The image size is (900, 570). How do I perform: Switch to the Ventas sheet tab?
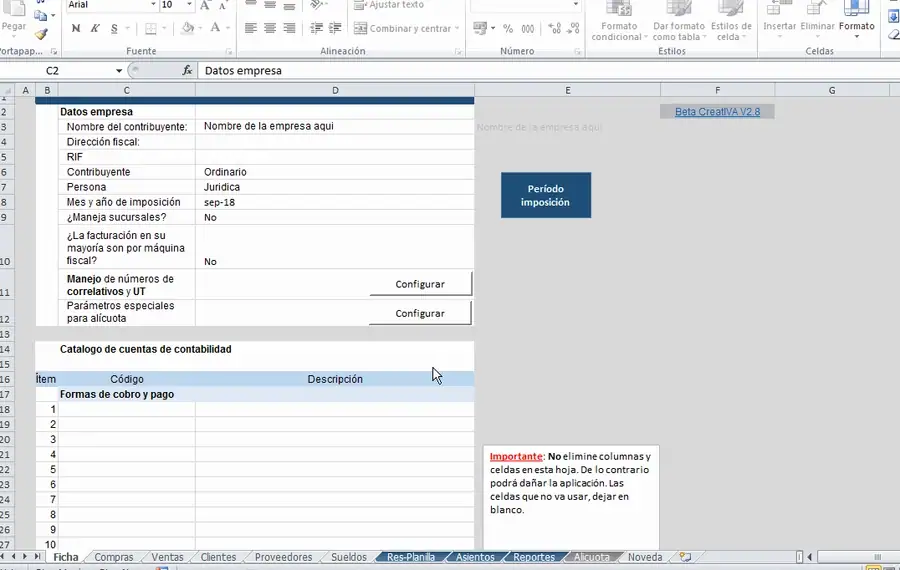point(167,557)
